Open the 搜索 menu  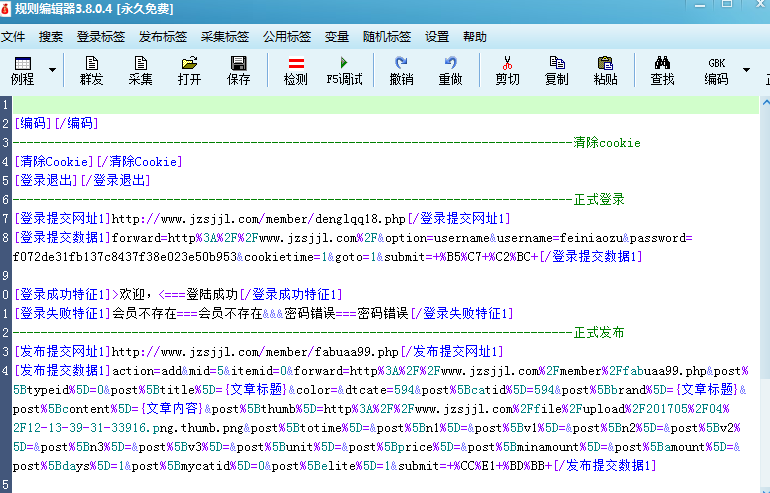pyautogui.click(x=51, y=37)
